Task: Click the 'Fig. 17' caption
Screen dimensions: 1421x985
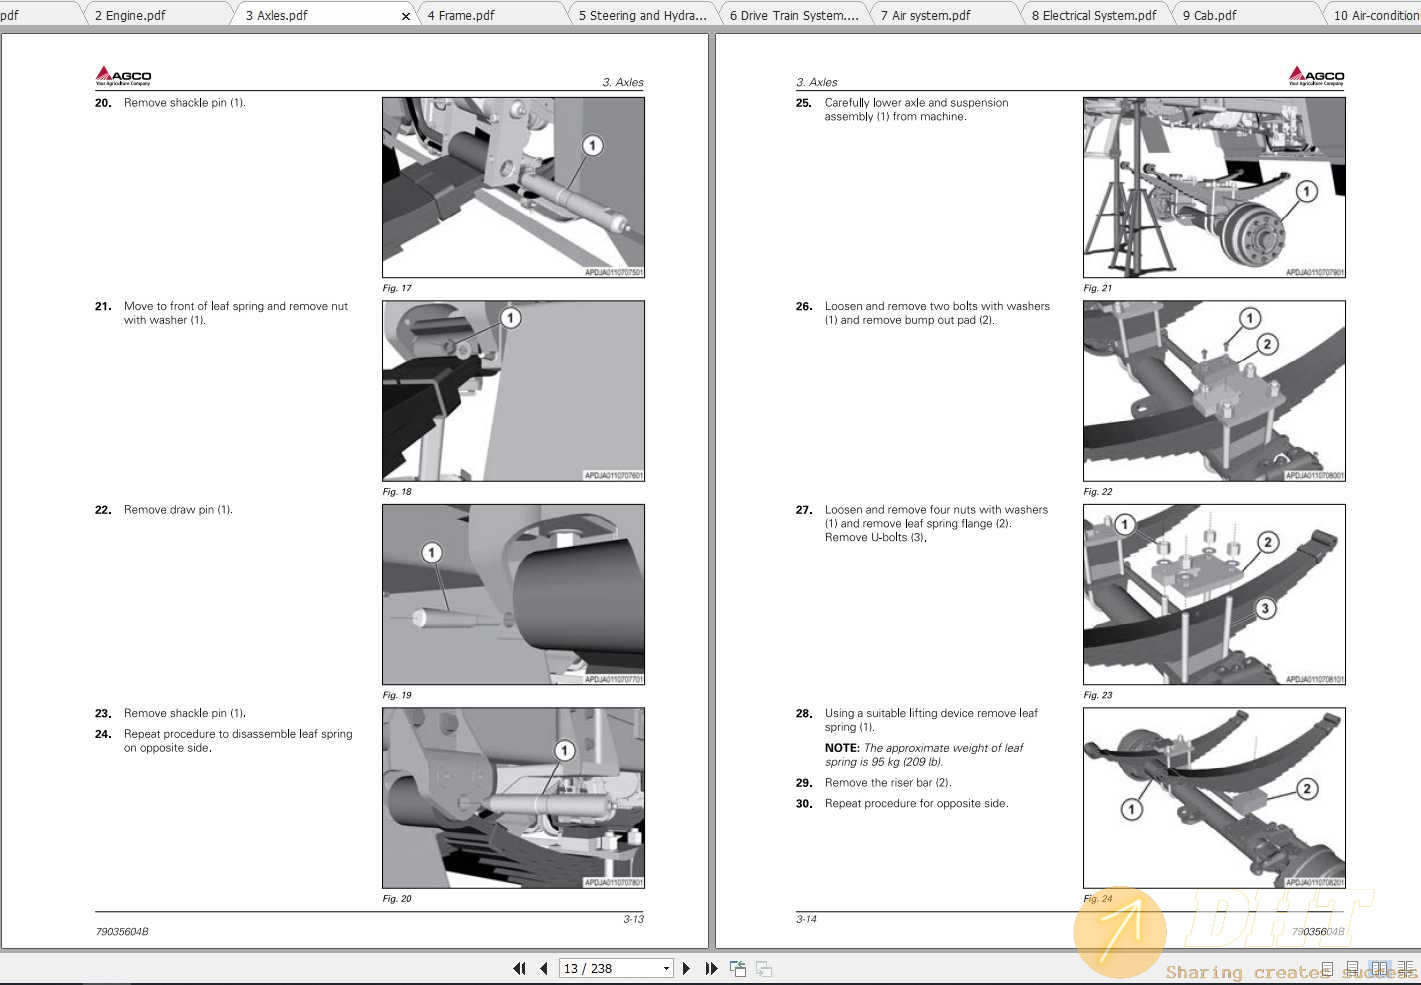Action: (397, 288)
